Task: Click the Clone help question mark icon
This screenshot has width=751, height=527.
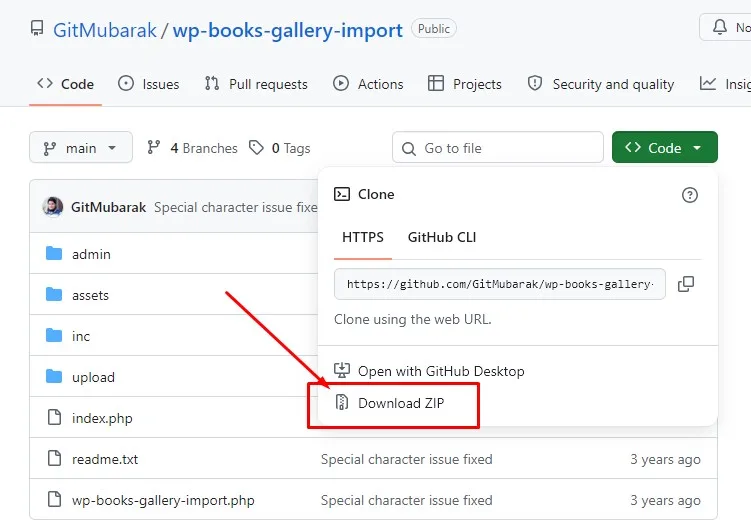Action: click(690, 195)
